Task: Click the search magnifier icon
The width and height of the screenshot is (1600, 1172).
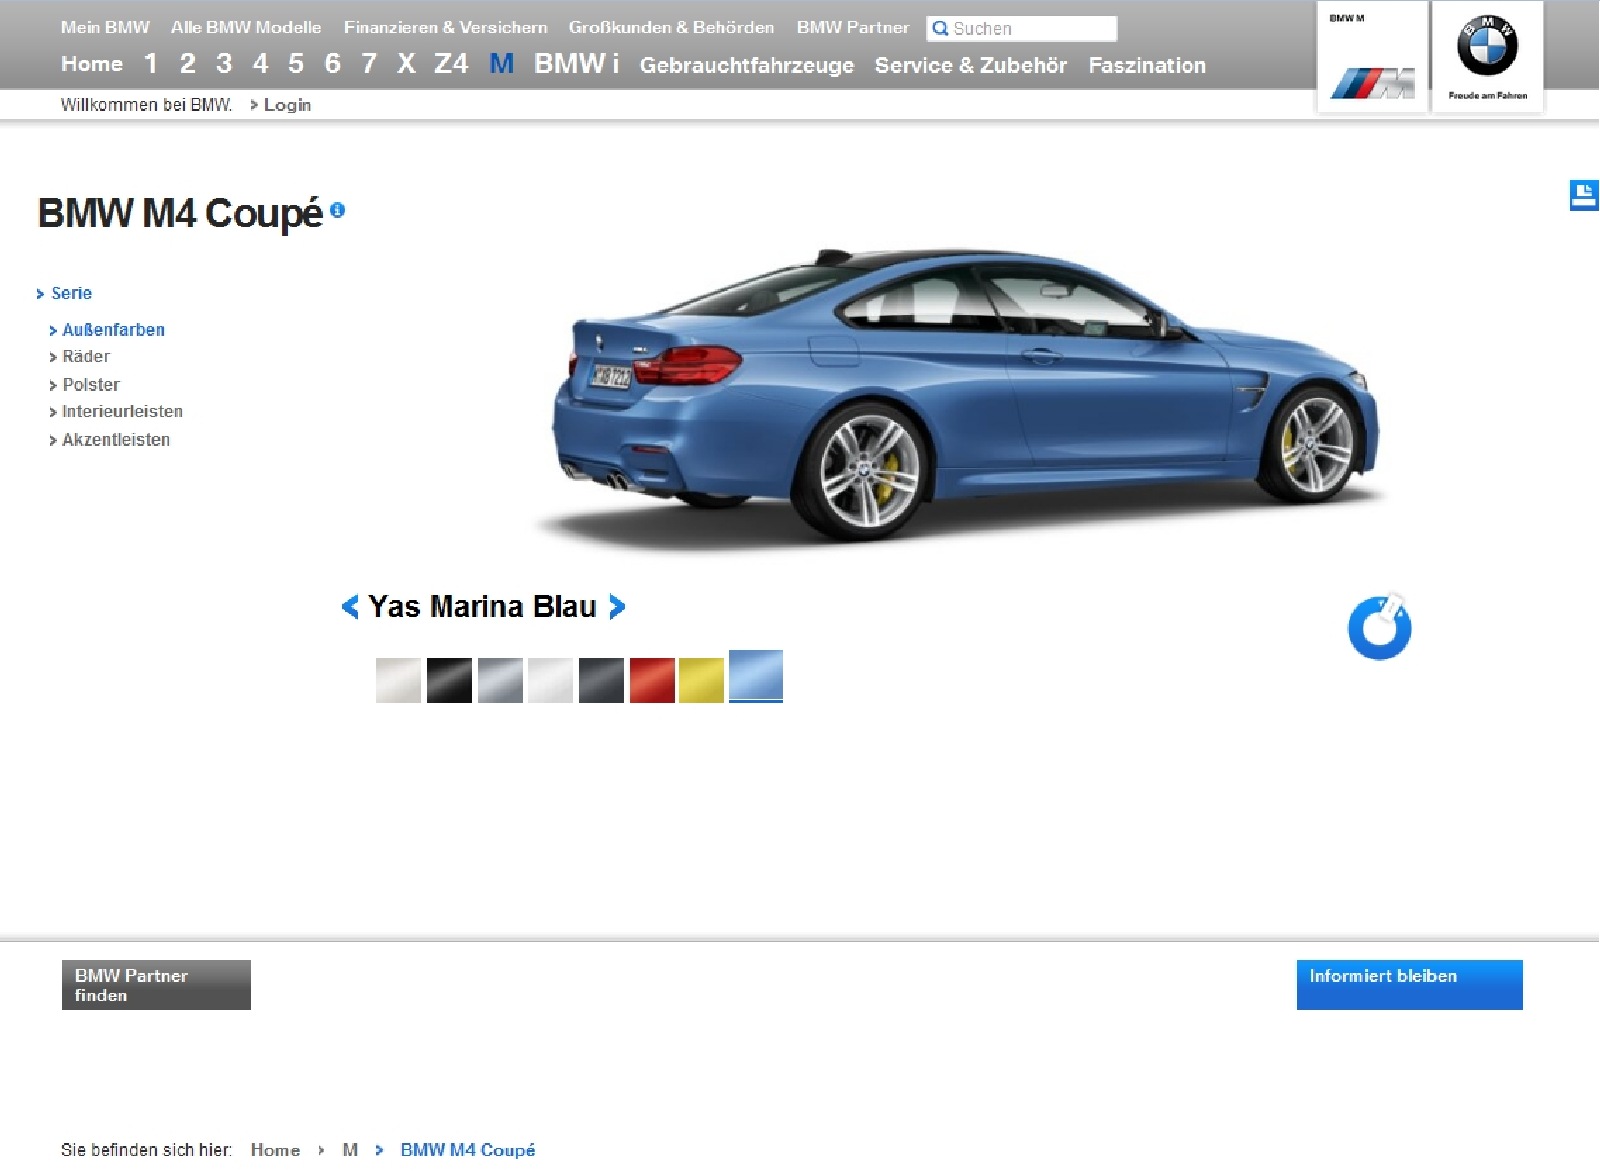Action: [940, 28]
